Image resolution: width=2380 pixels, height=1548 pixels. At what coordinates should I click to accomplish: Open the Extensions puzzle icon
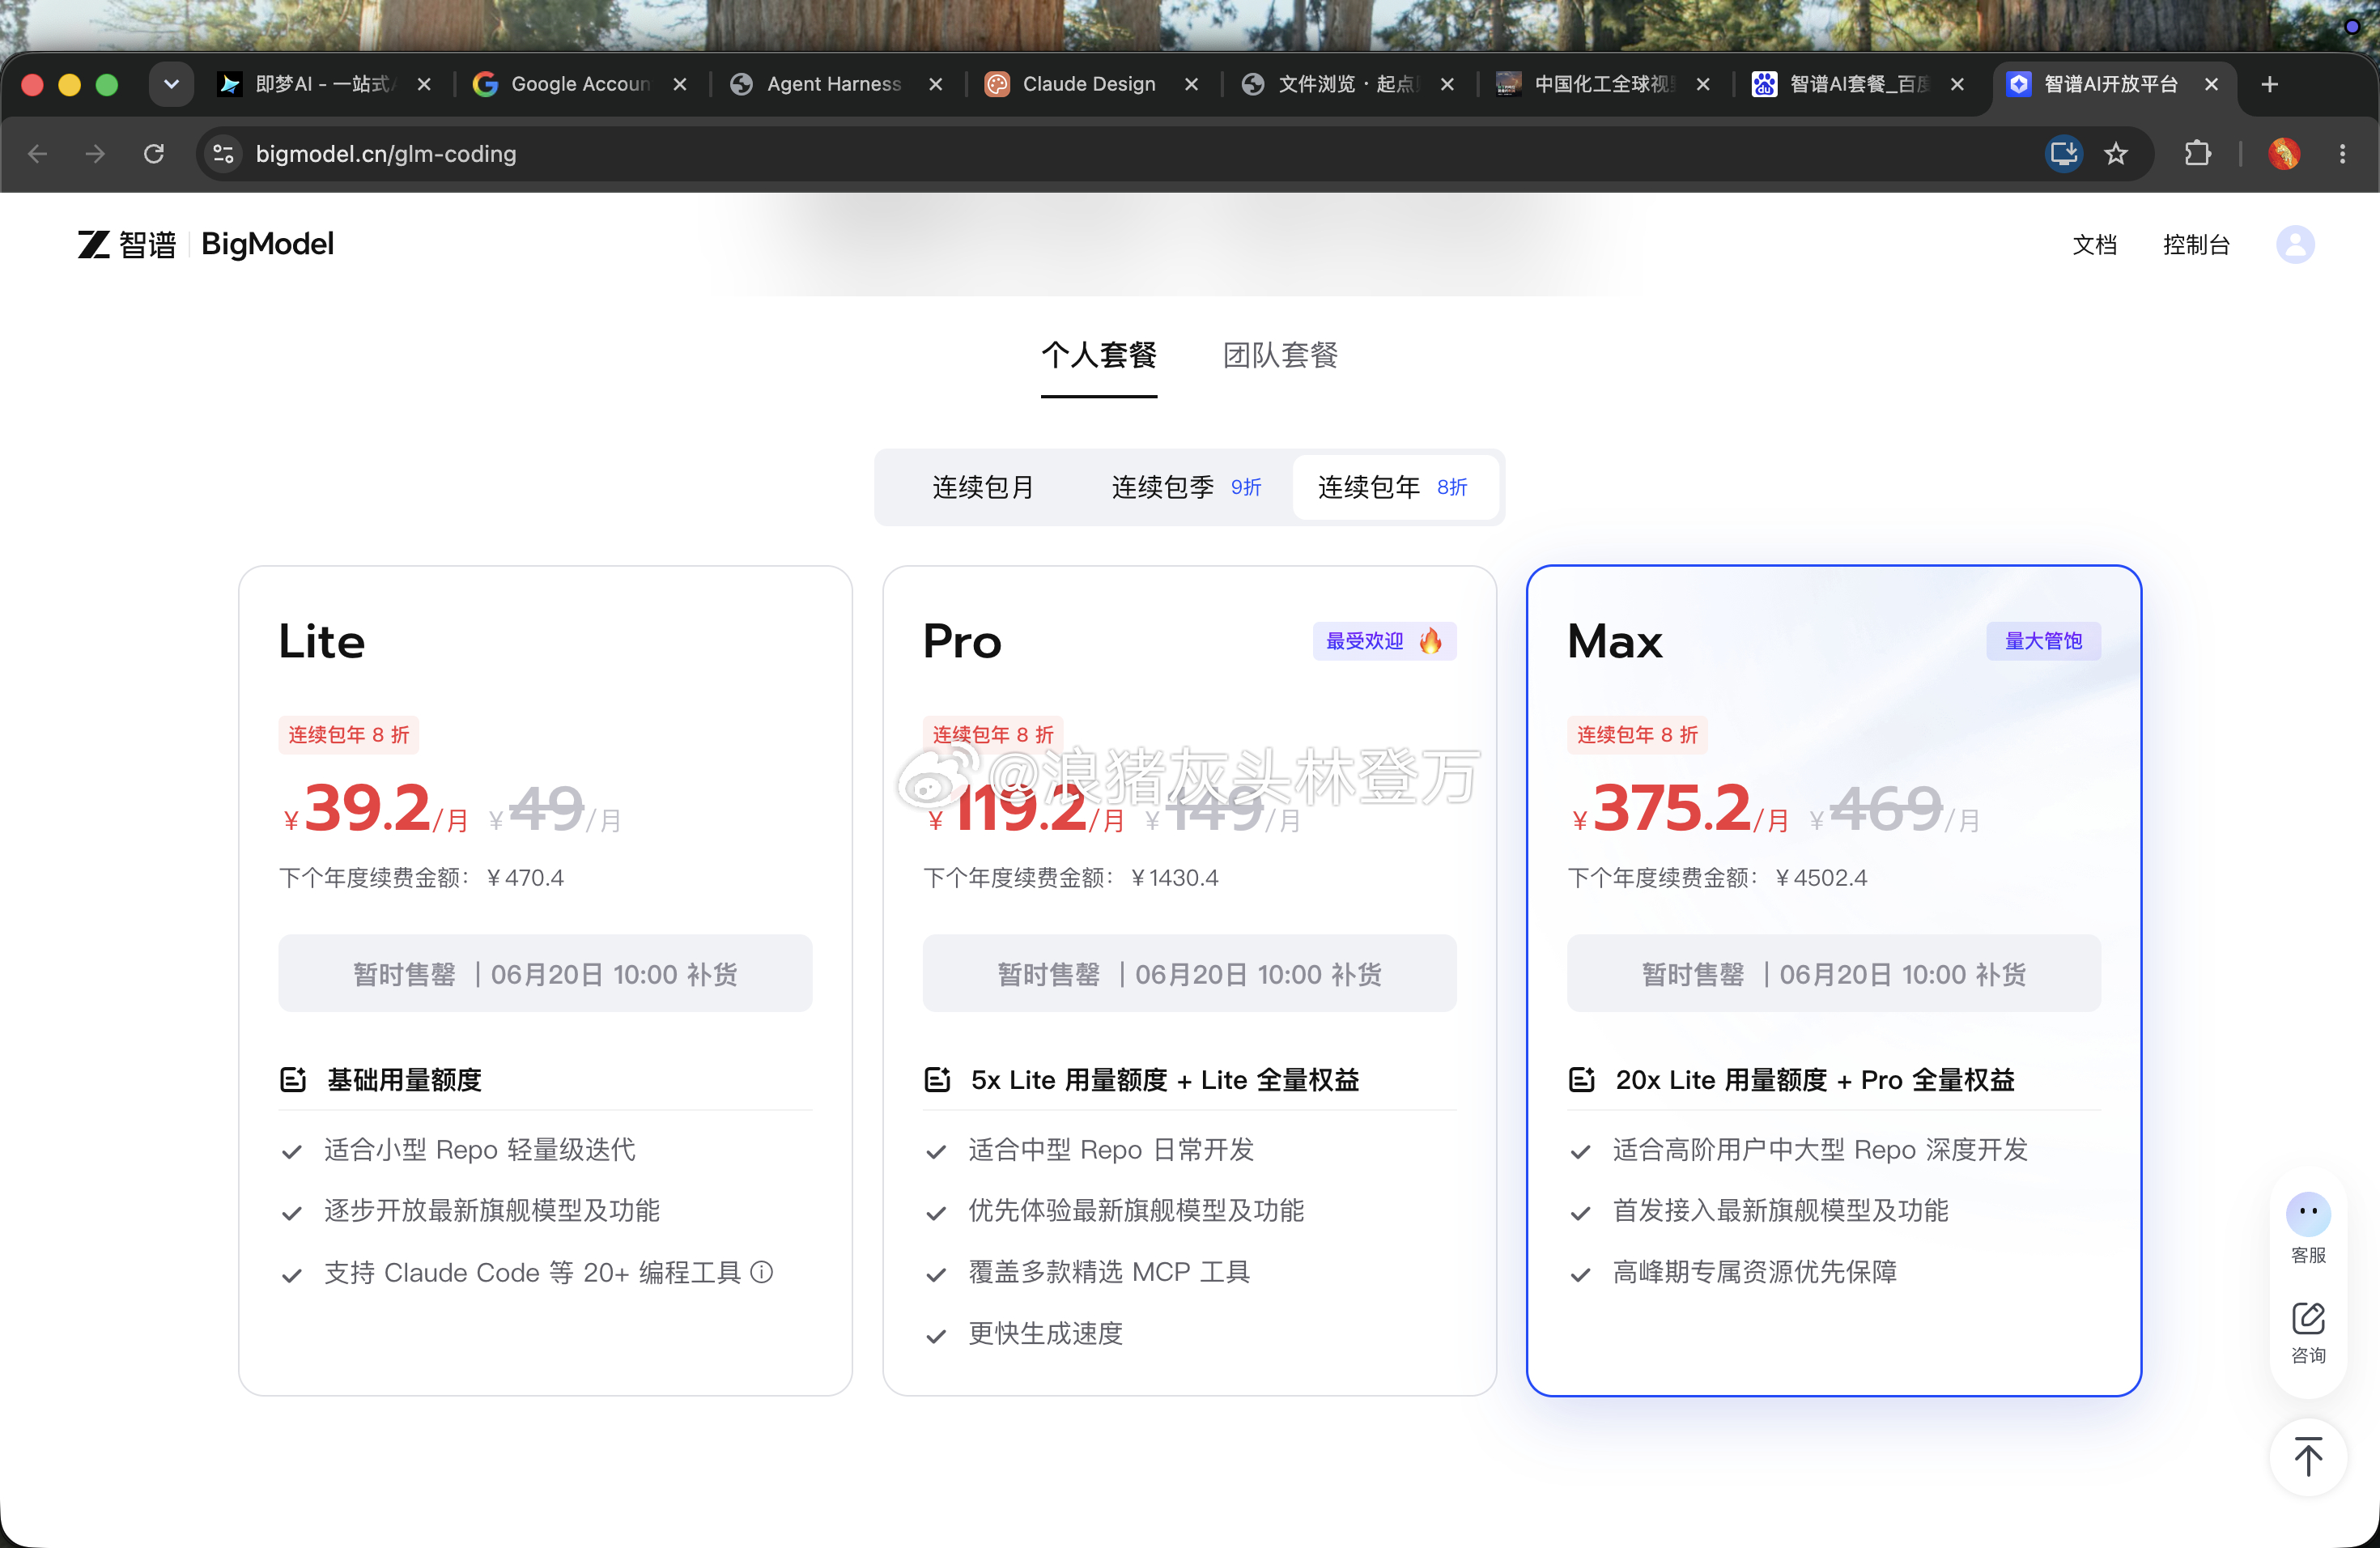[x=2198, y=154]
